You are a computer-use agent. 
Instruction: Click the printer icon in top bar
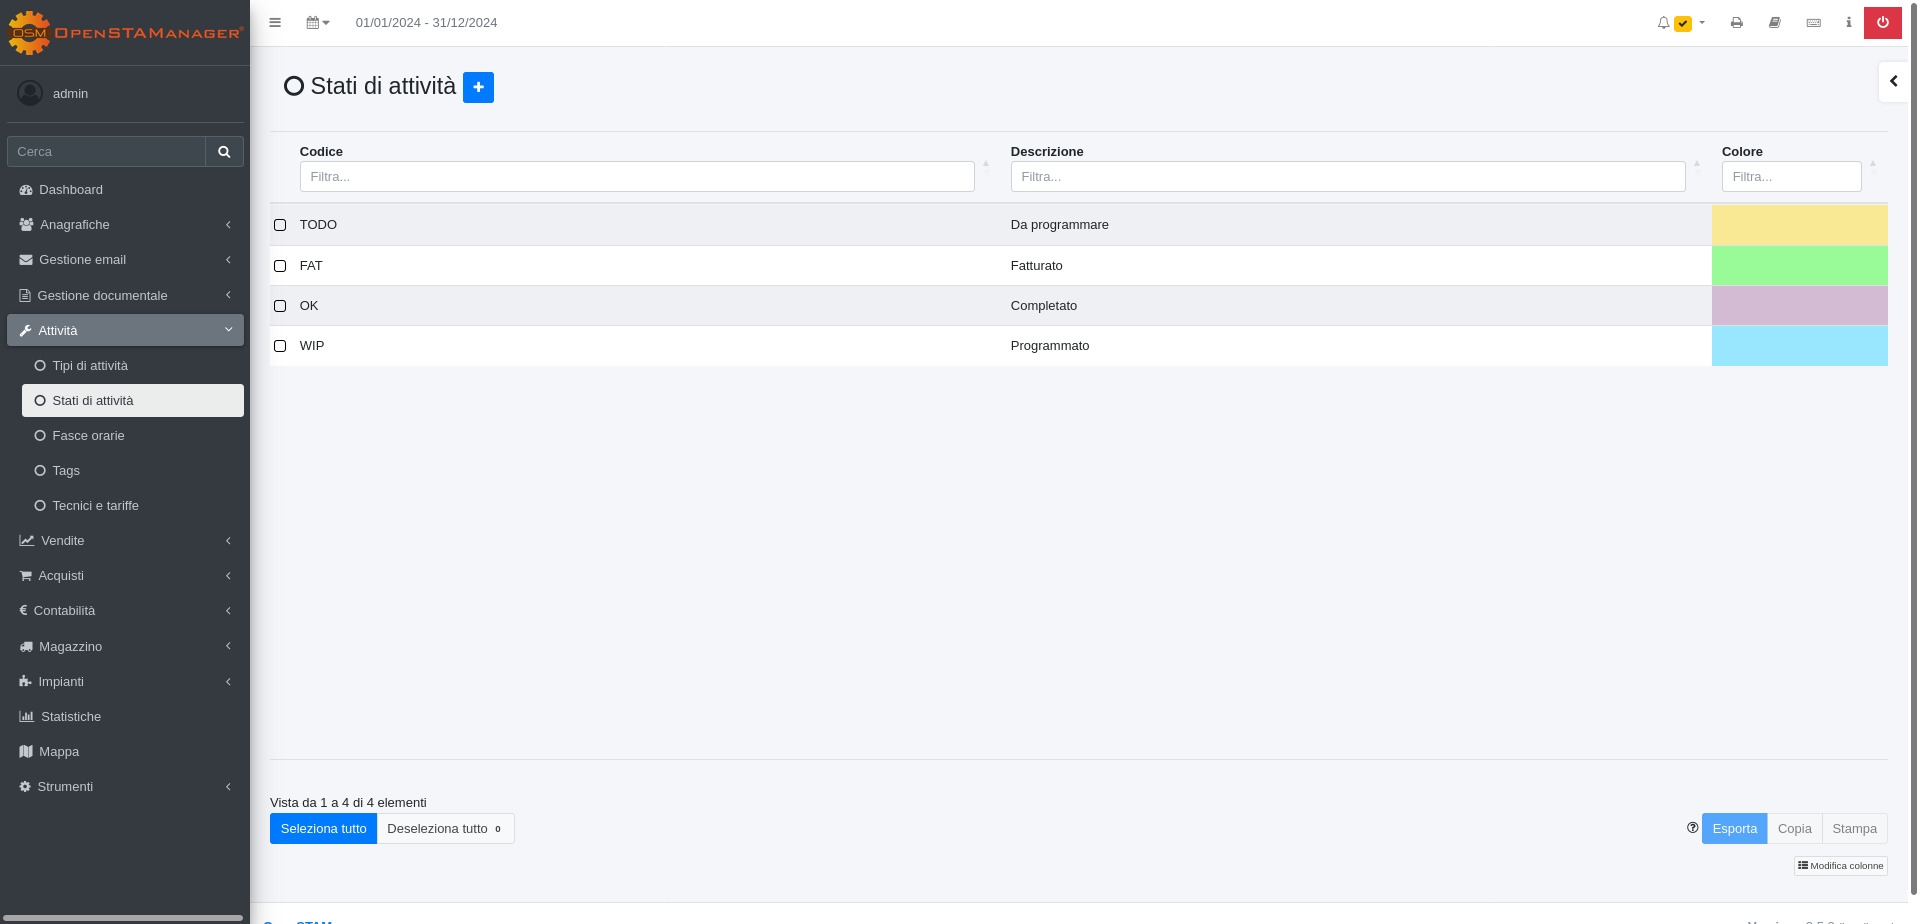[x=1737, y=23]
